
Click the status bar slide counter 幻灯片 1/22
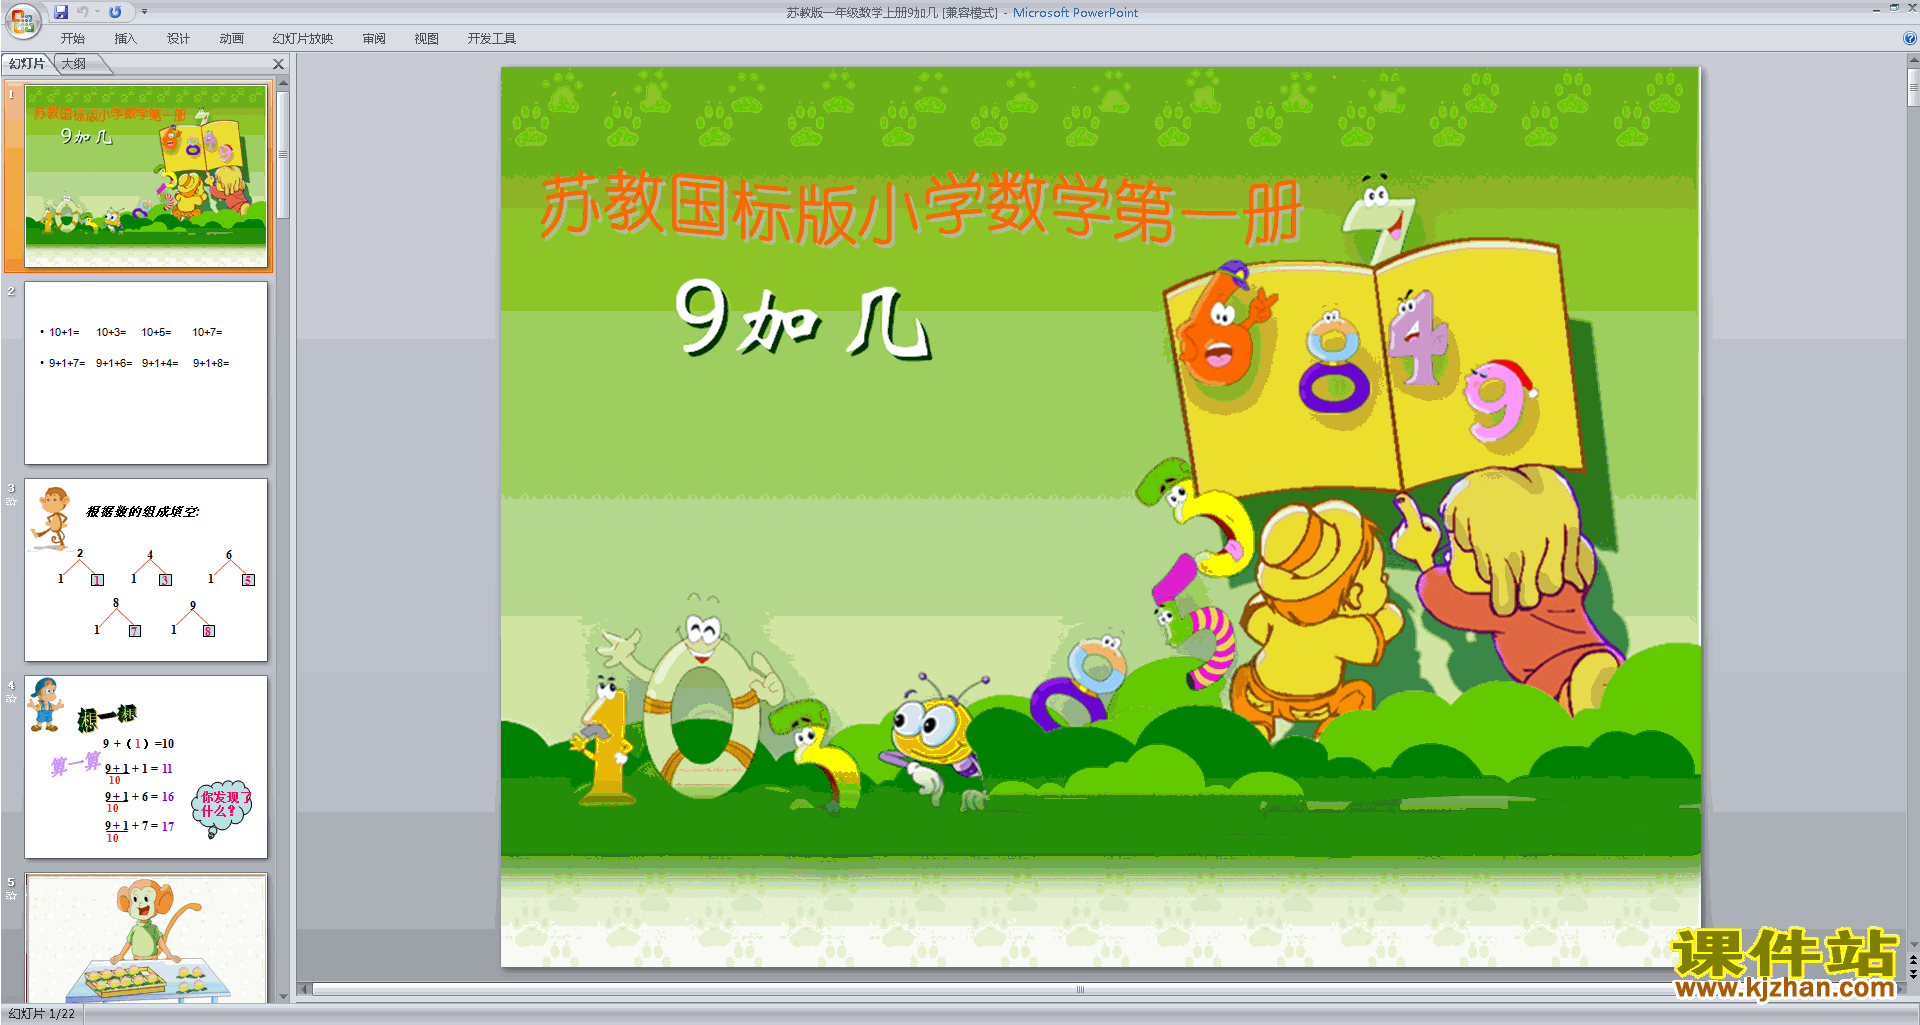[x=42, y=1014]
